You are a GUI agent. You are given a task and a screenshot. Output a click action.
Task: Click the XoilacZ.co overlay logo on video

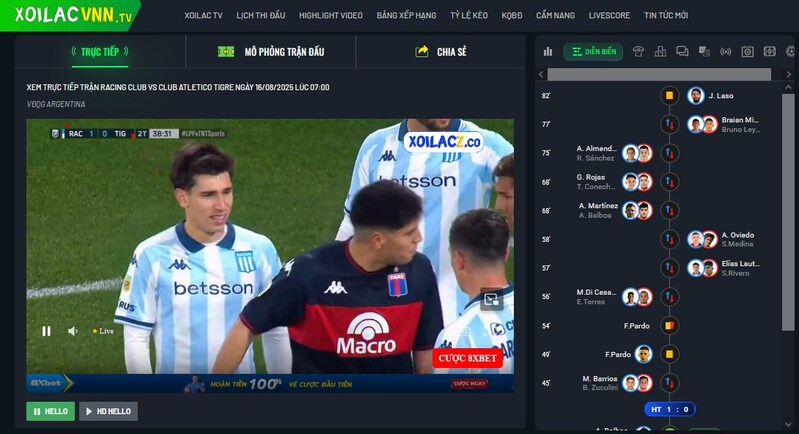click(444, 142)
